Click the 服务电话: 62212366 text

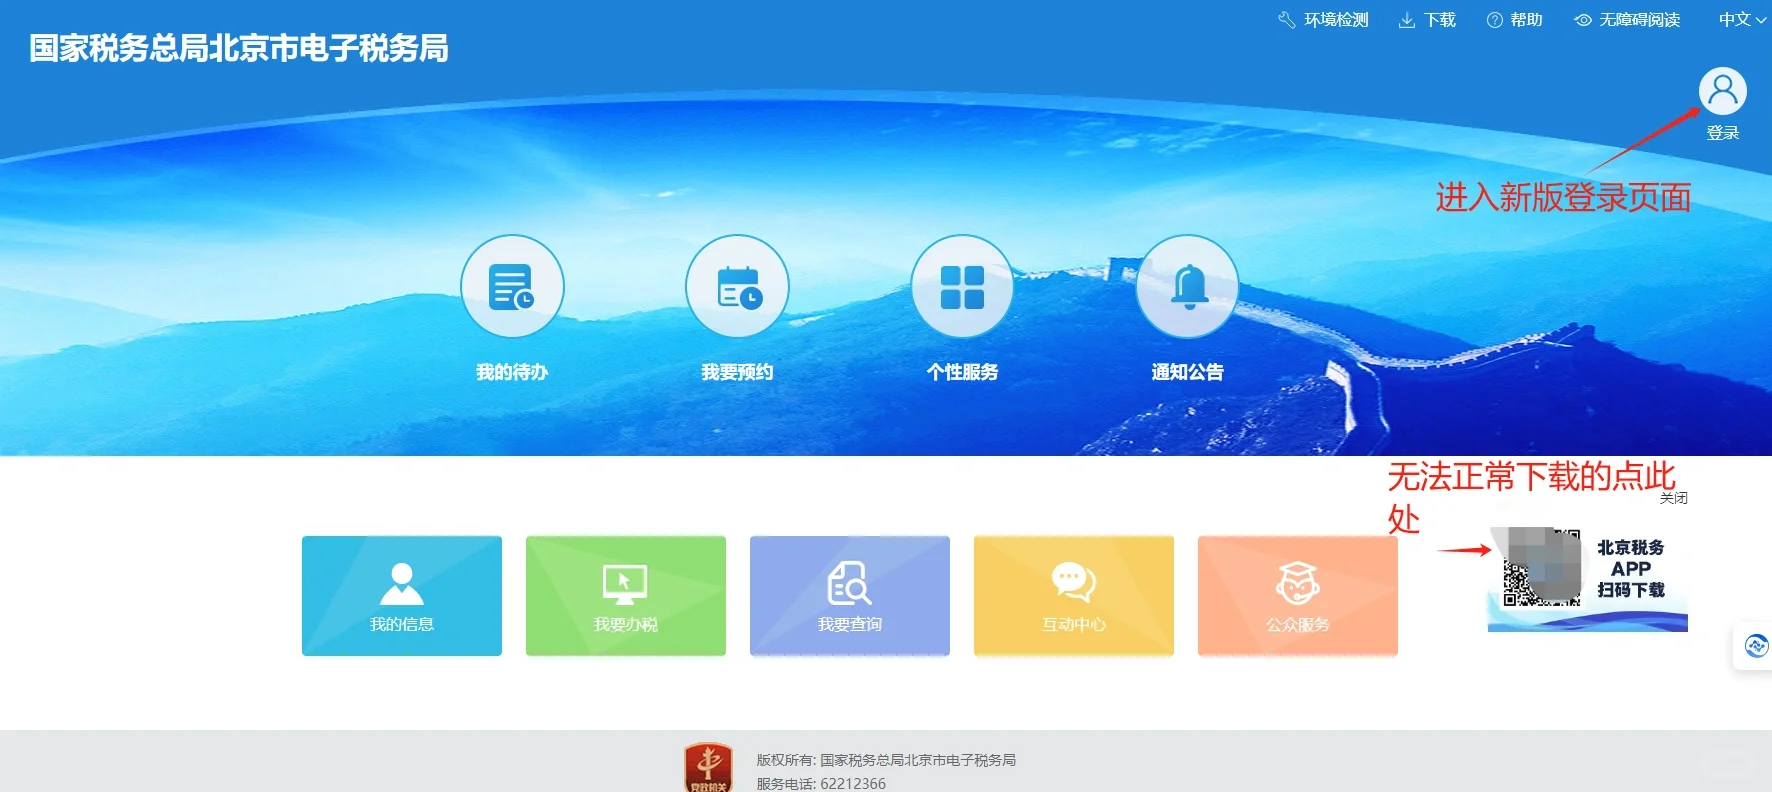click(821, 784)
